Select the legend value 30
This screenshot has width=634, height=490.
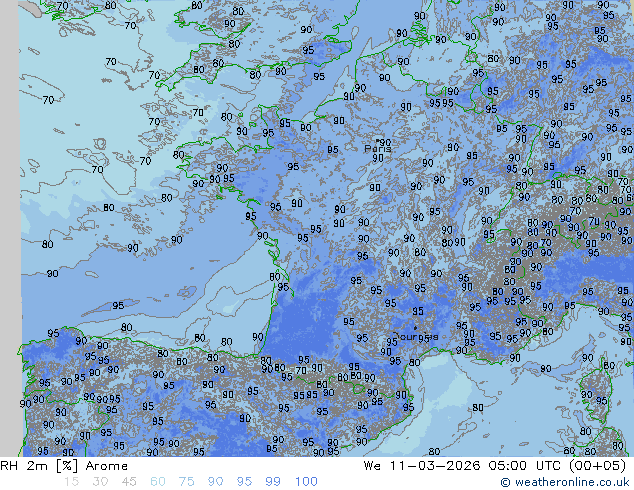tap(100, 482)
